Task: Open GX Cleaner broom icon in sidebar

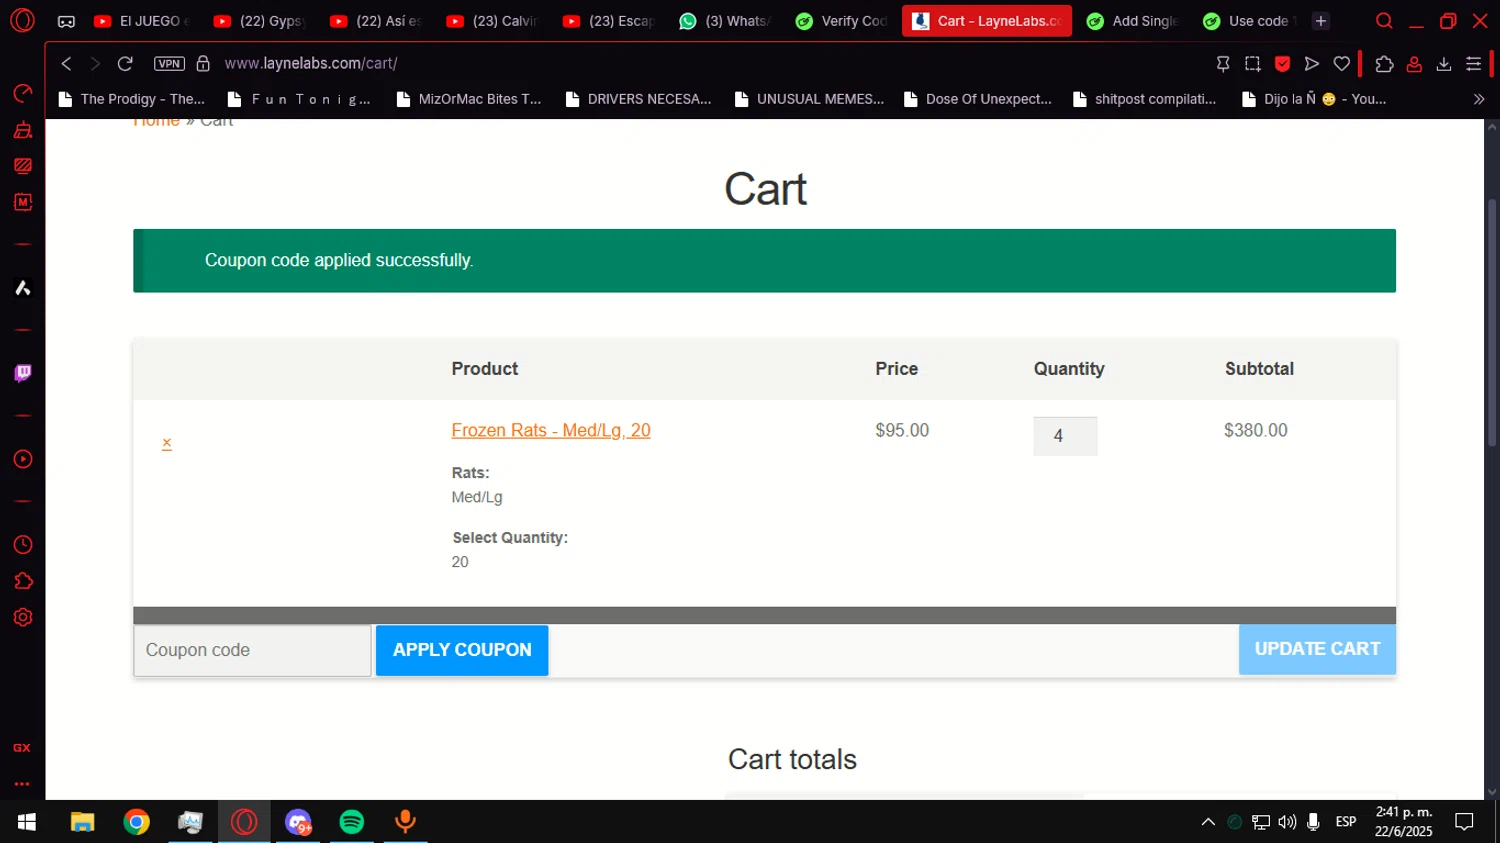Action: click(22, 130)
